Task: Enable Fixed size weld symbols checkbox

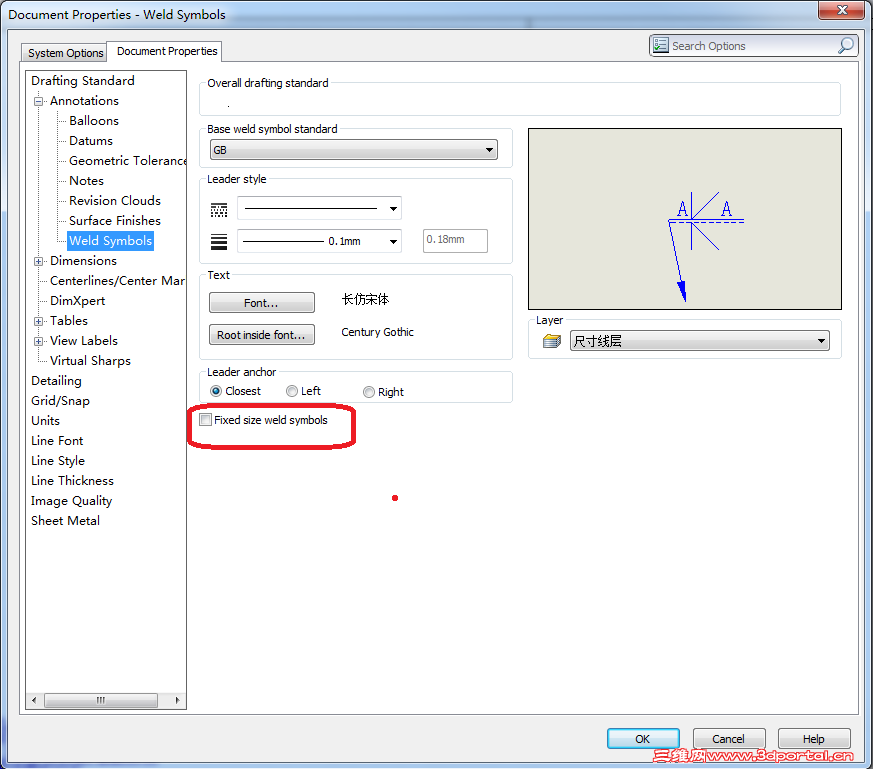Action: pyautogui.click(x=205, y=420)
